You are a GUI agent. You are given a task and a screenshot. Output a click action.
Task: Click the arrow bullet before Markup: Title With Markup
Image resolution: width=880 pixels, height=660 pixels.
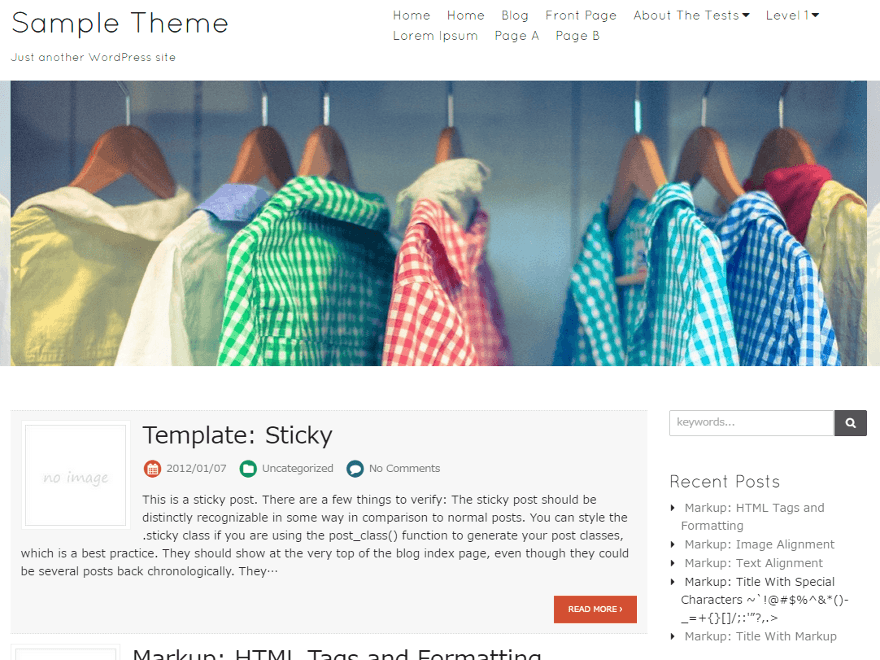tap(672, 636)
